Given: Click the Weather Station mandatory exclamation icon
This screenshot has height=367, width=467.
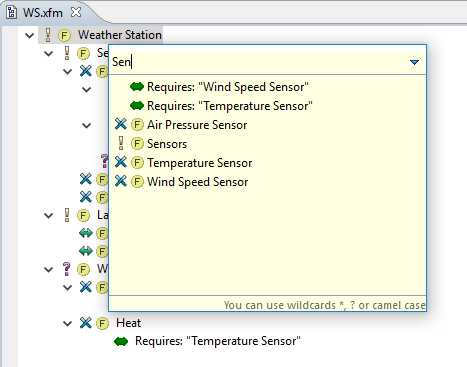Looking at the screenshot, I should click(48, 35).
